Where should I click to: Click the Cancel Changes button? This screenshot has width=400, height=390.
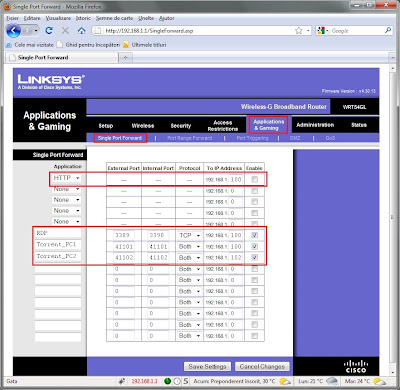click(262, 367)
